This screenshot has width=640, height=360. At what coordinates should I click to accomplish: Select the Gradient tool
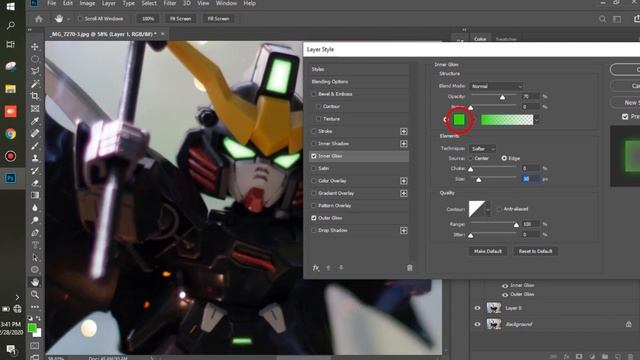[x=35, y=195]
